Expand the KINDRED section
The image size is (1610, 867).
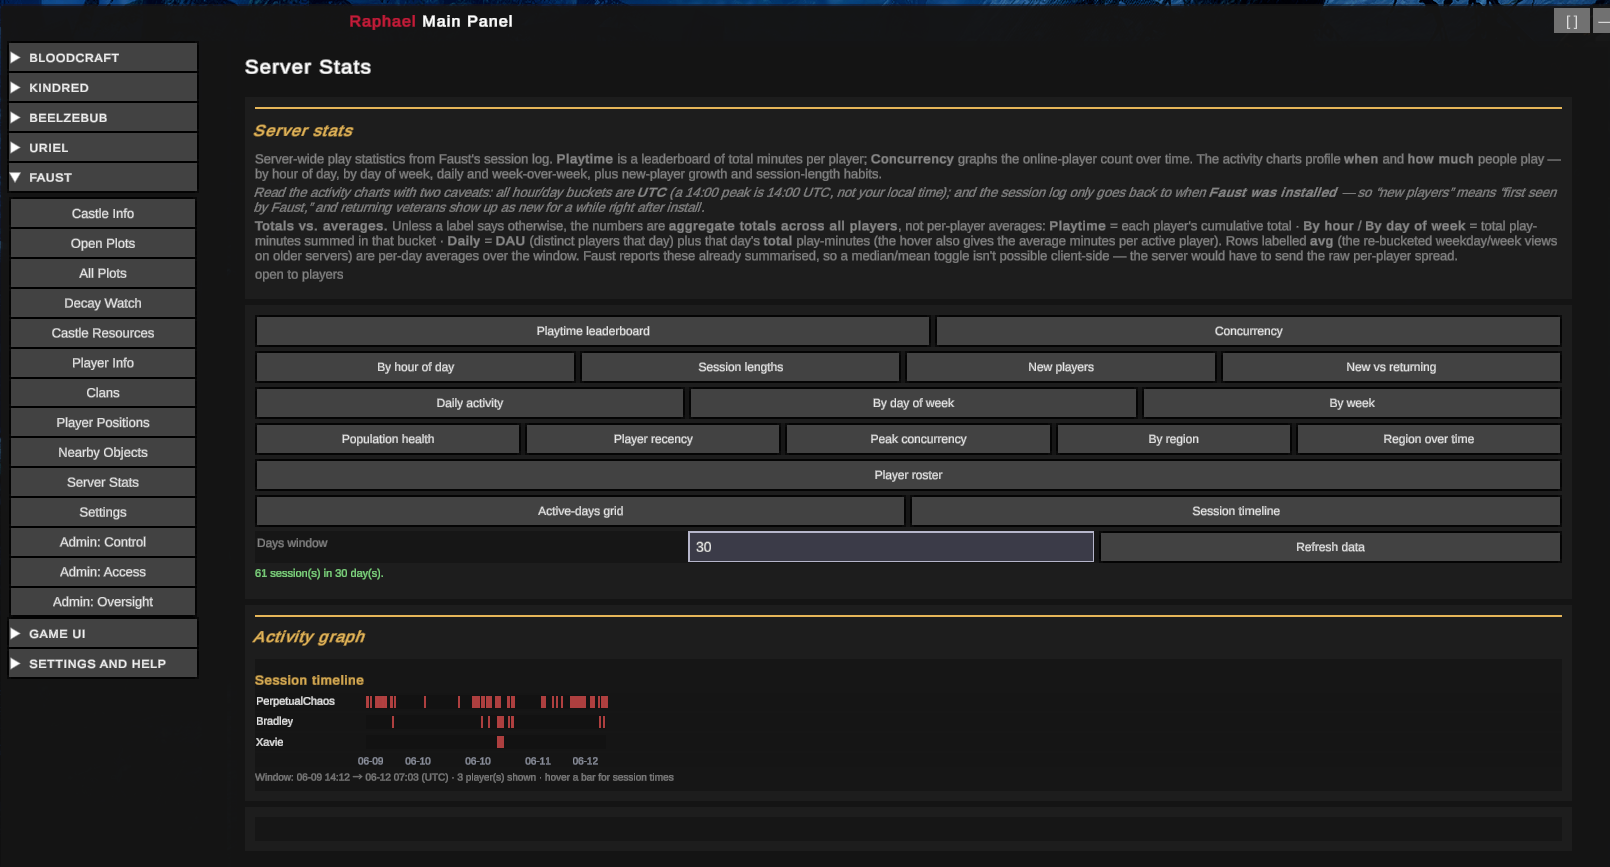click(x=103, y=87)
